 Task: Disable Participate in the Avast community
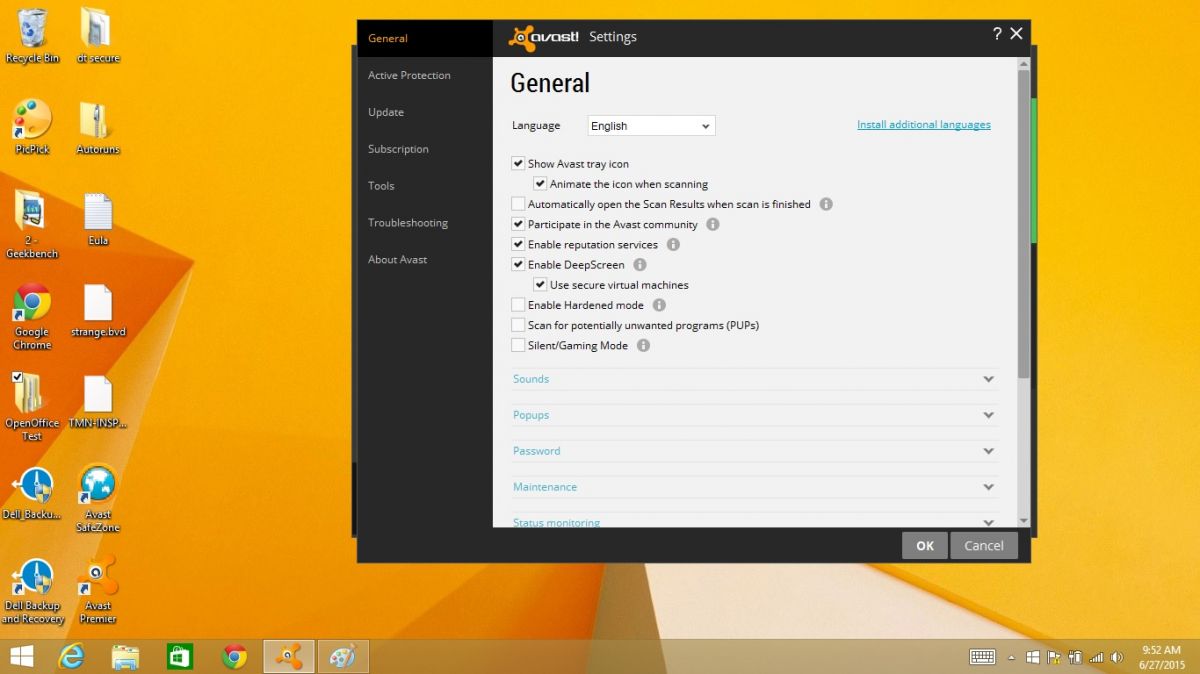[x=518, y=224]
